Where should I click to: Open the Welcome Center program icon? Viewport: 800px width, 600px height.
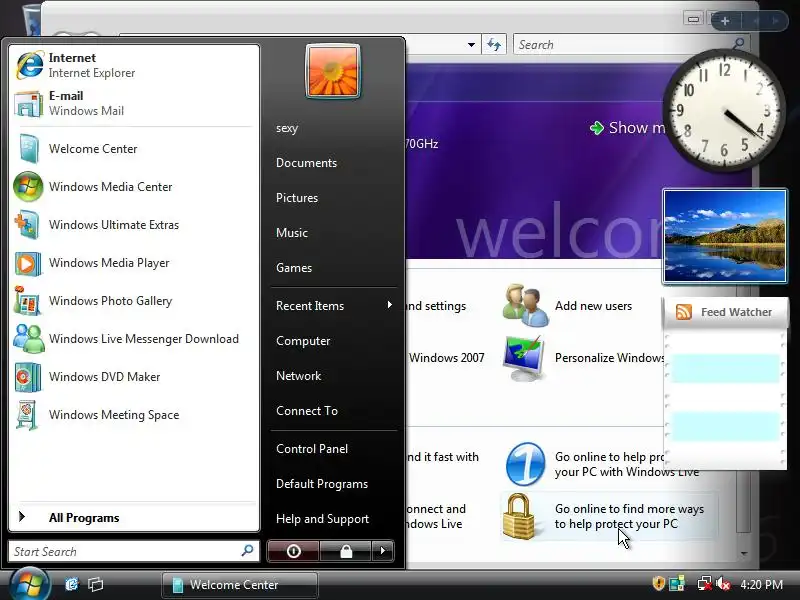[28, 148]
